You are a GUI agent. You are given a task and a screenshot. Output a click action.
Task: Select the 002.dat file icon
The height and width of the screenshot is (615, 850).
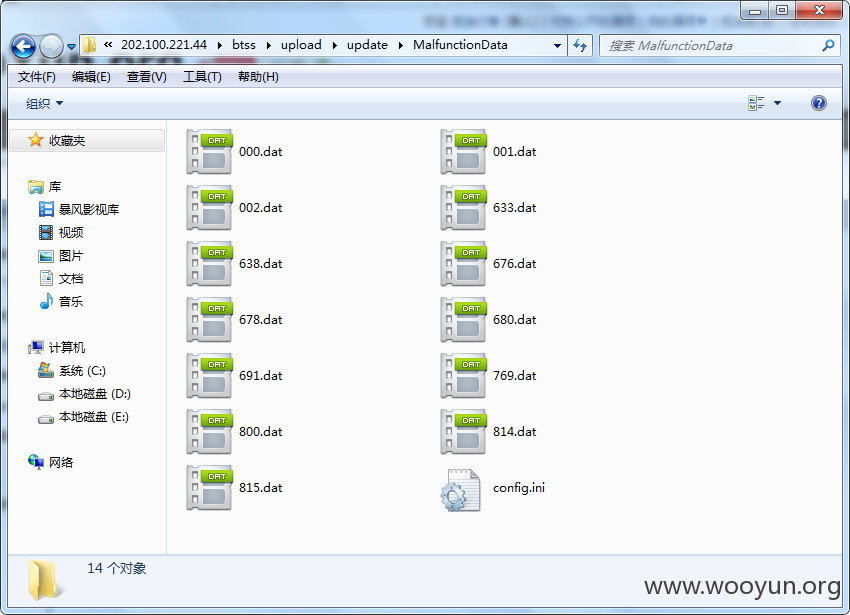[209, 207]
